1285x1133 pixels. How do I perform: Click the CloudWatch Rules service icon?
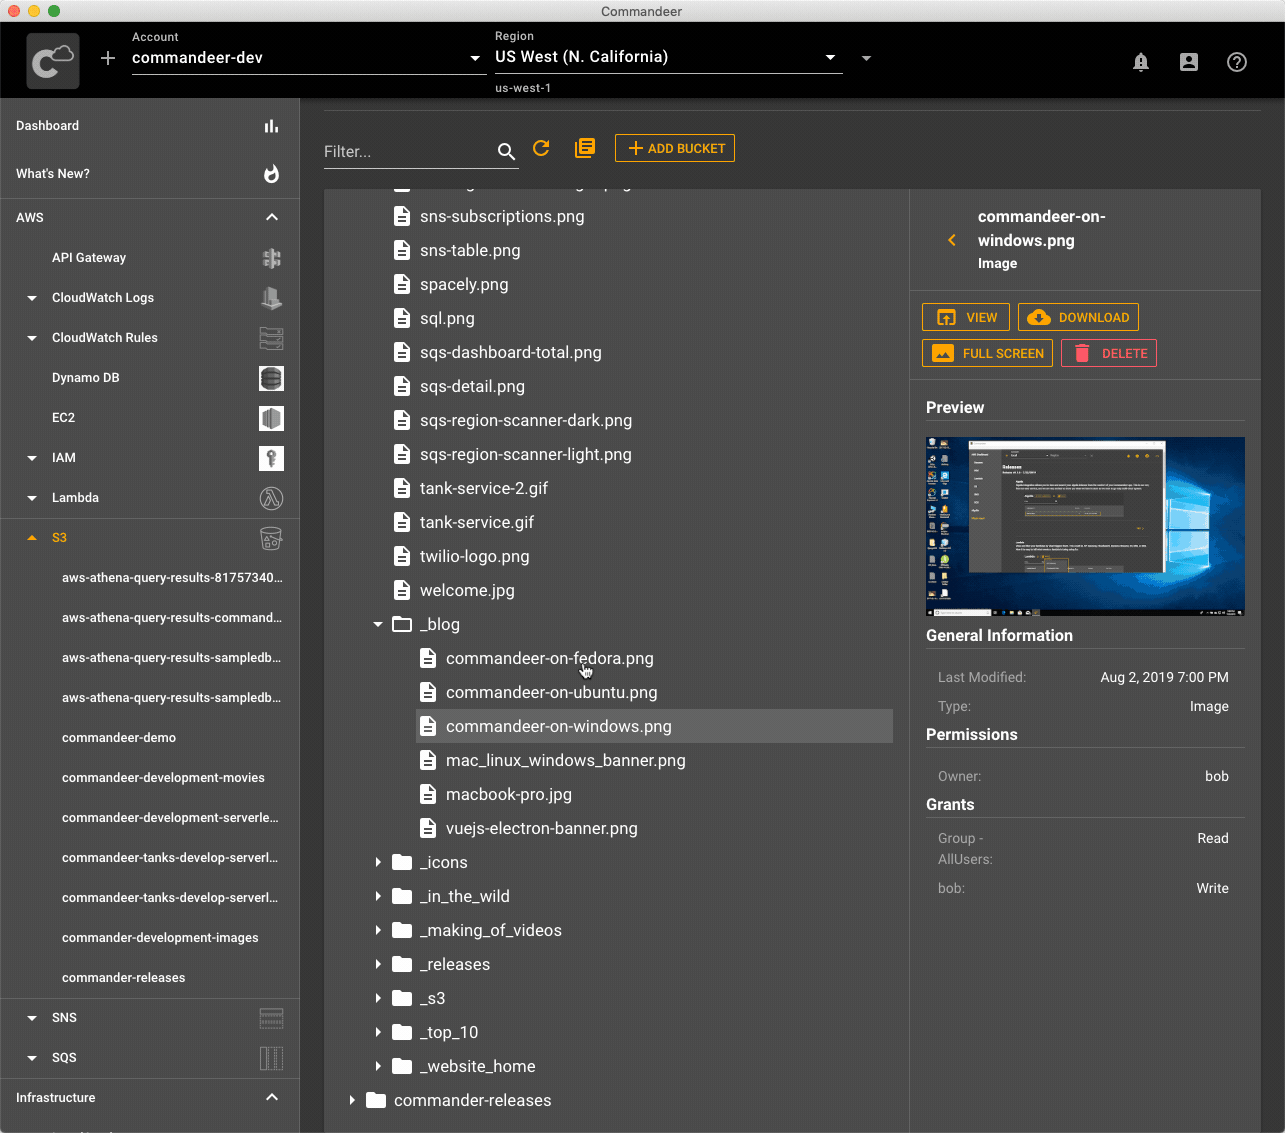[x=271, y=338]
